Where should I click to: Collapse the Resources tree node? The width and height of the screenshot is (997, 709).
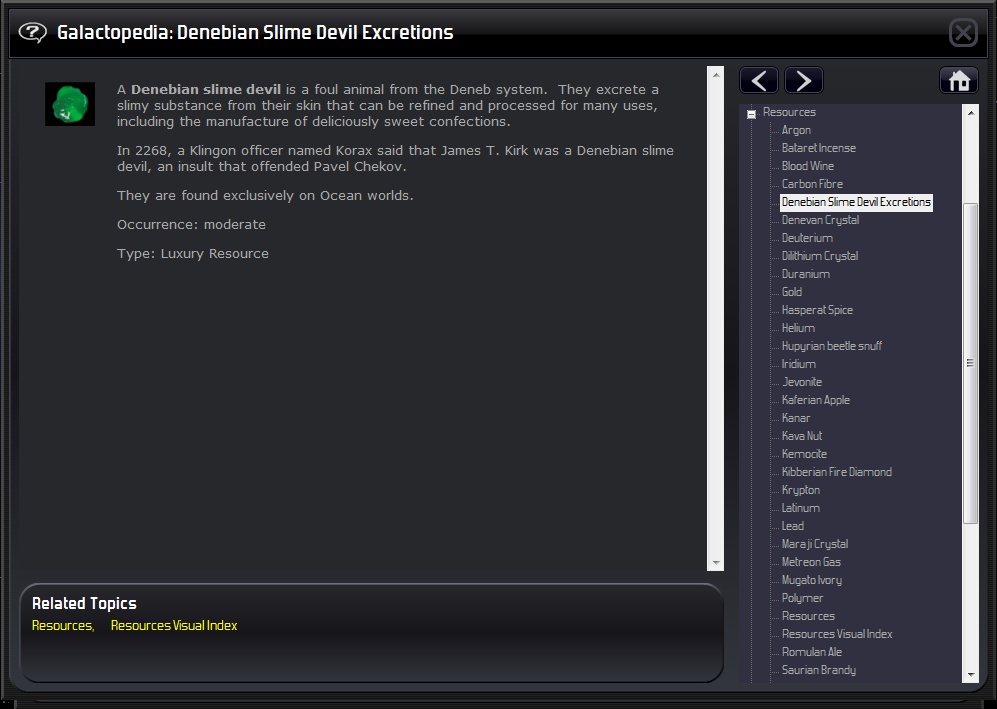(751, 114)
